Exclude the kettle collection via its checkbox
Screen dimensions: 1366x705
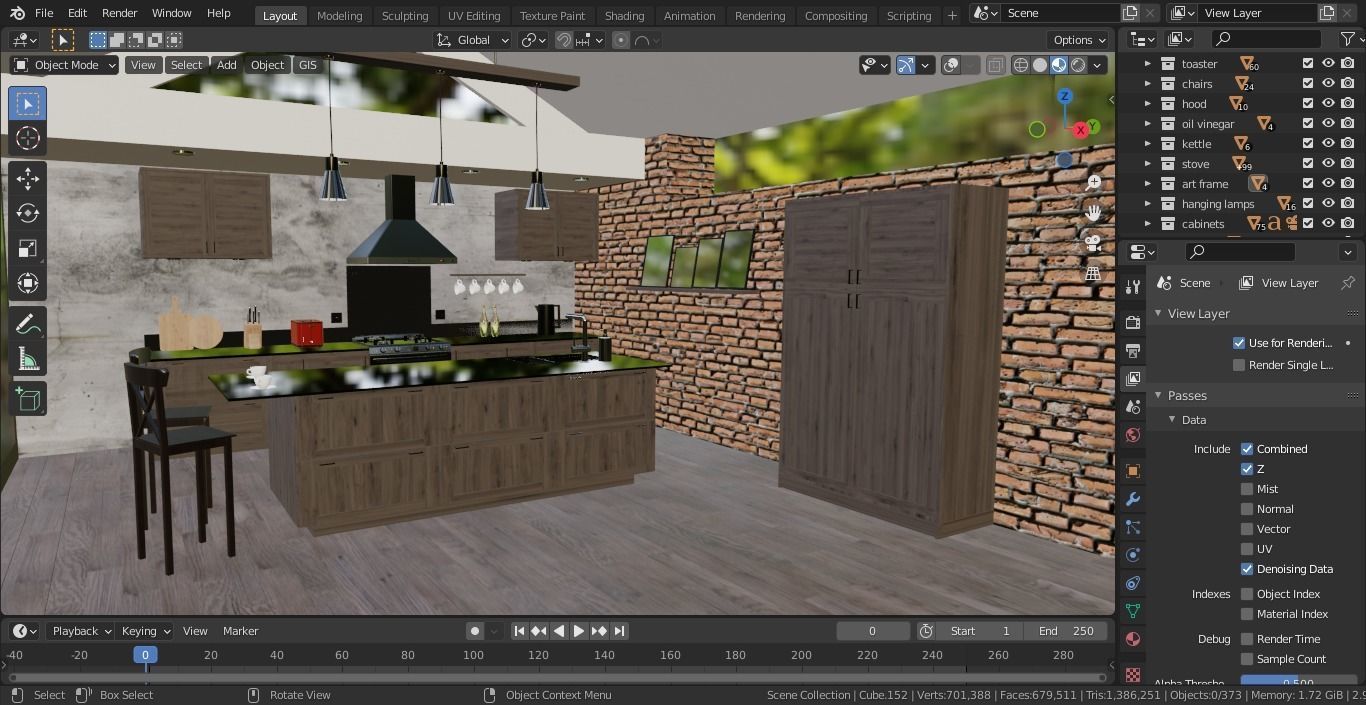[1307, 143]
